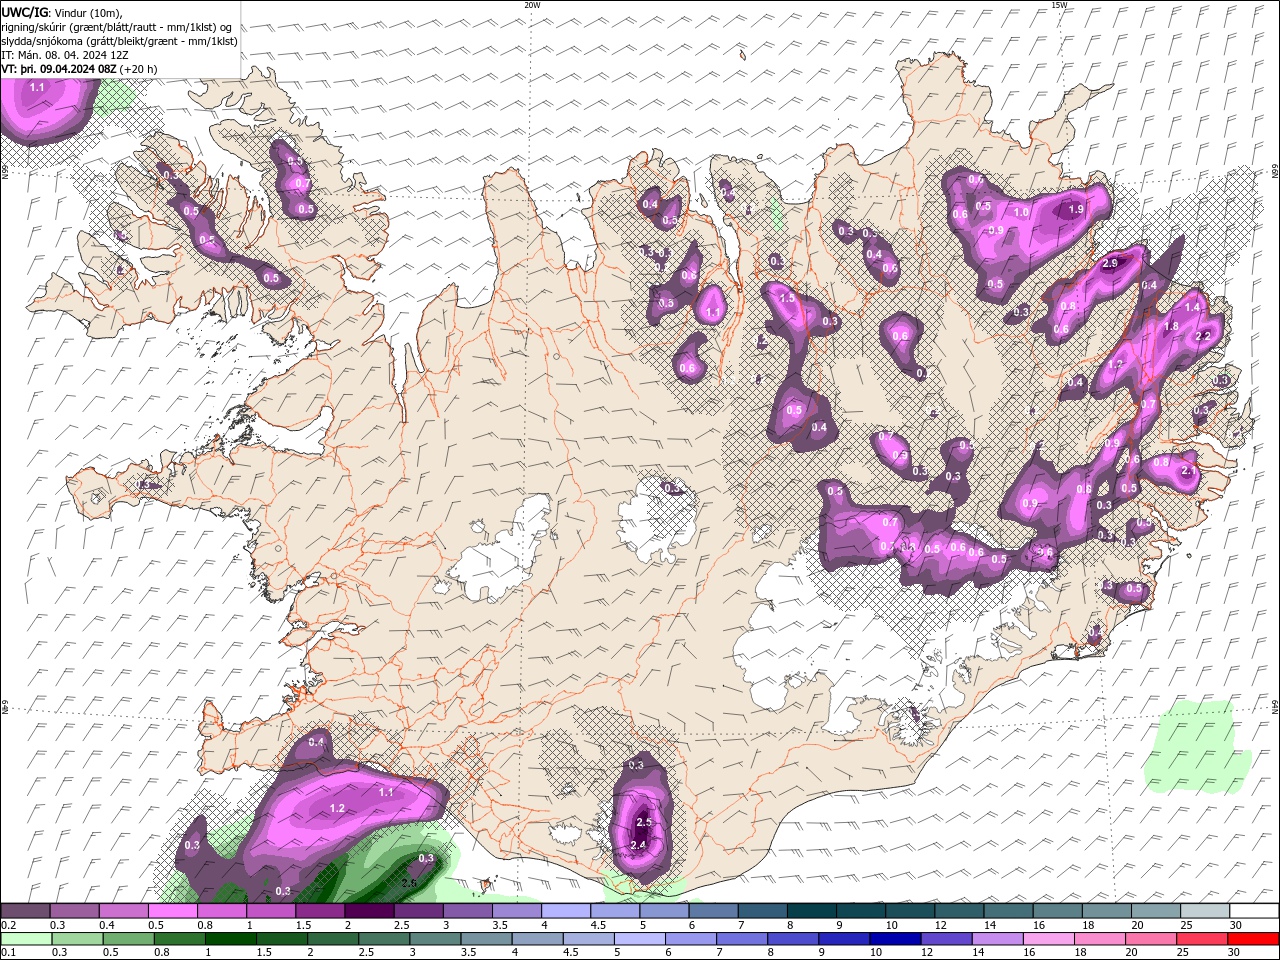Select the rain legend swatch between 0.5 and 0.8

click(129, 939)
